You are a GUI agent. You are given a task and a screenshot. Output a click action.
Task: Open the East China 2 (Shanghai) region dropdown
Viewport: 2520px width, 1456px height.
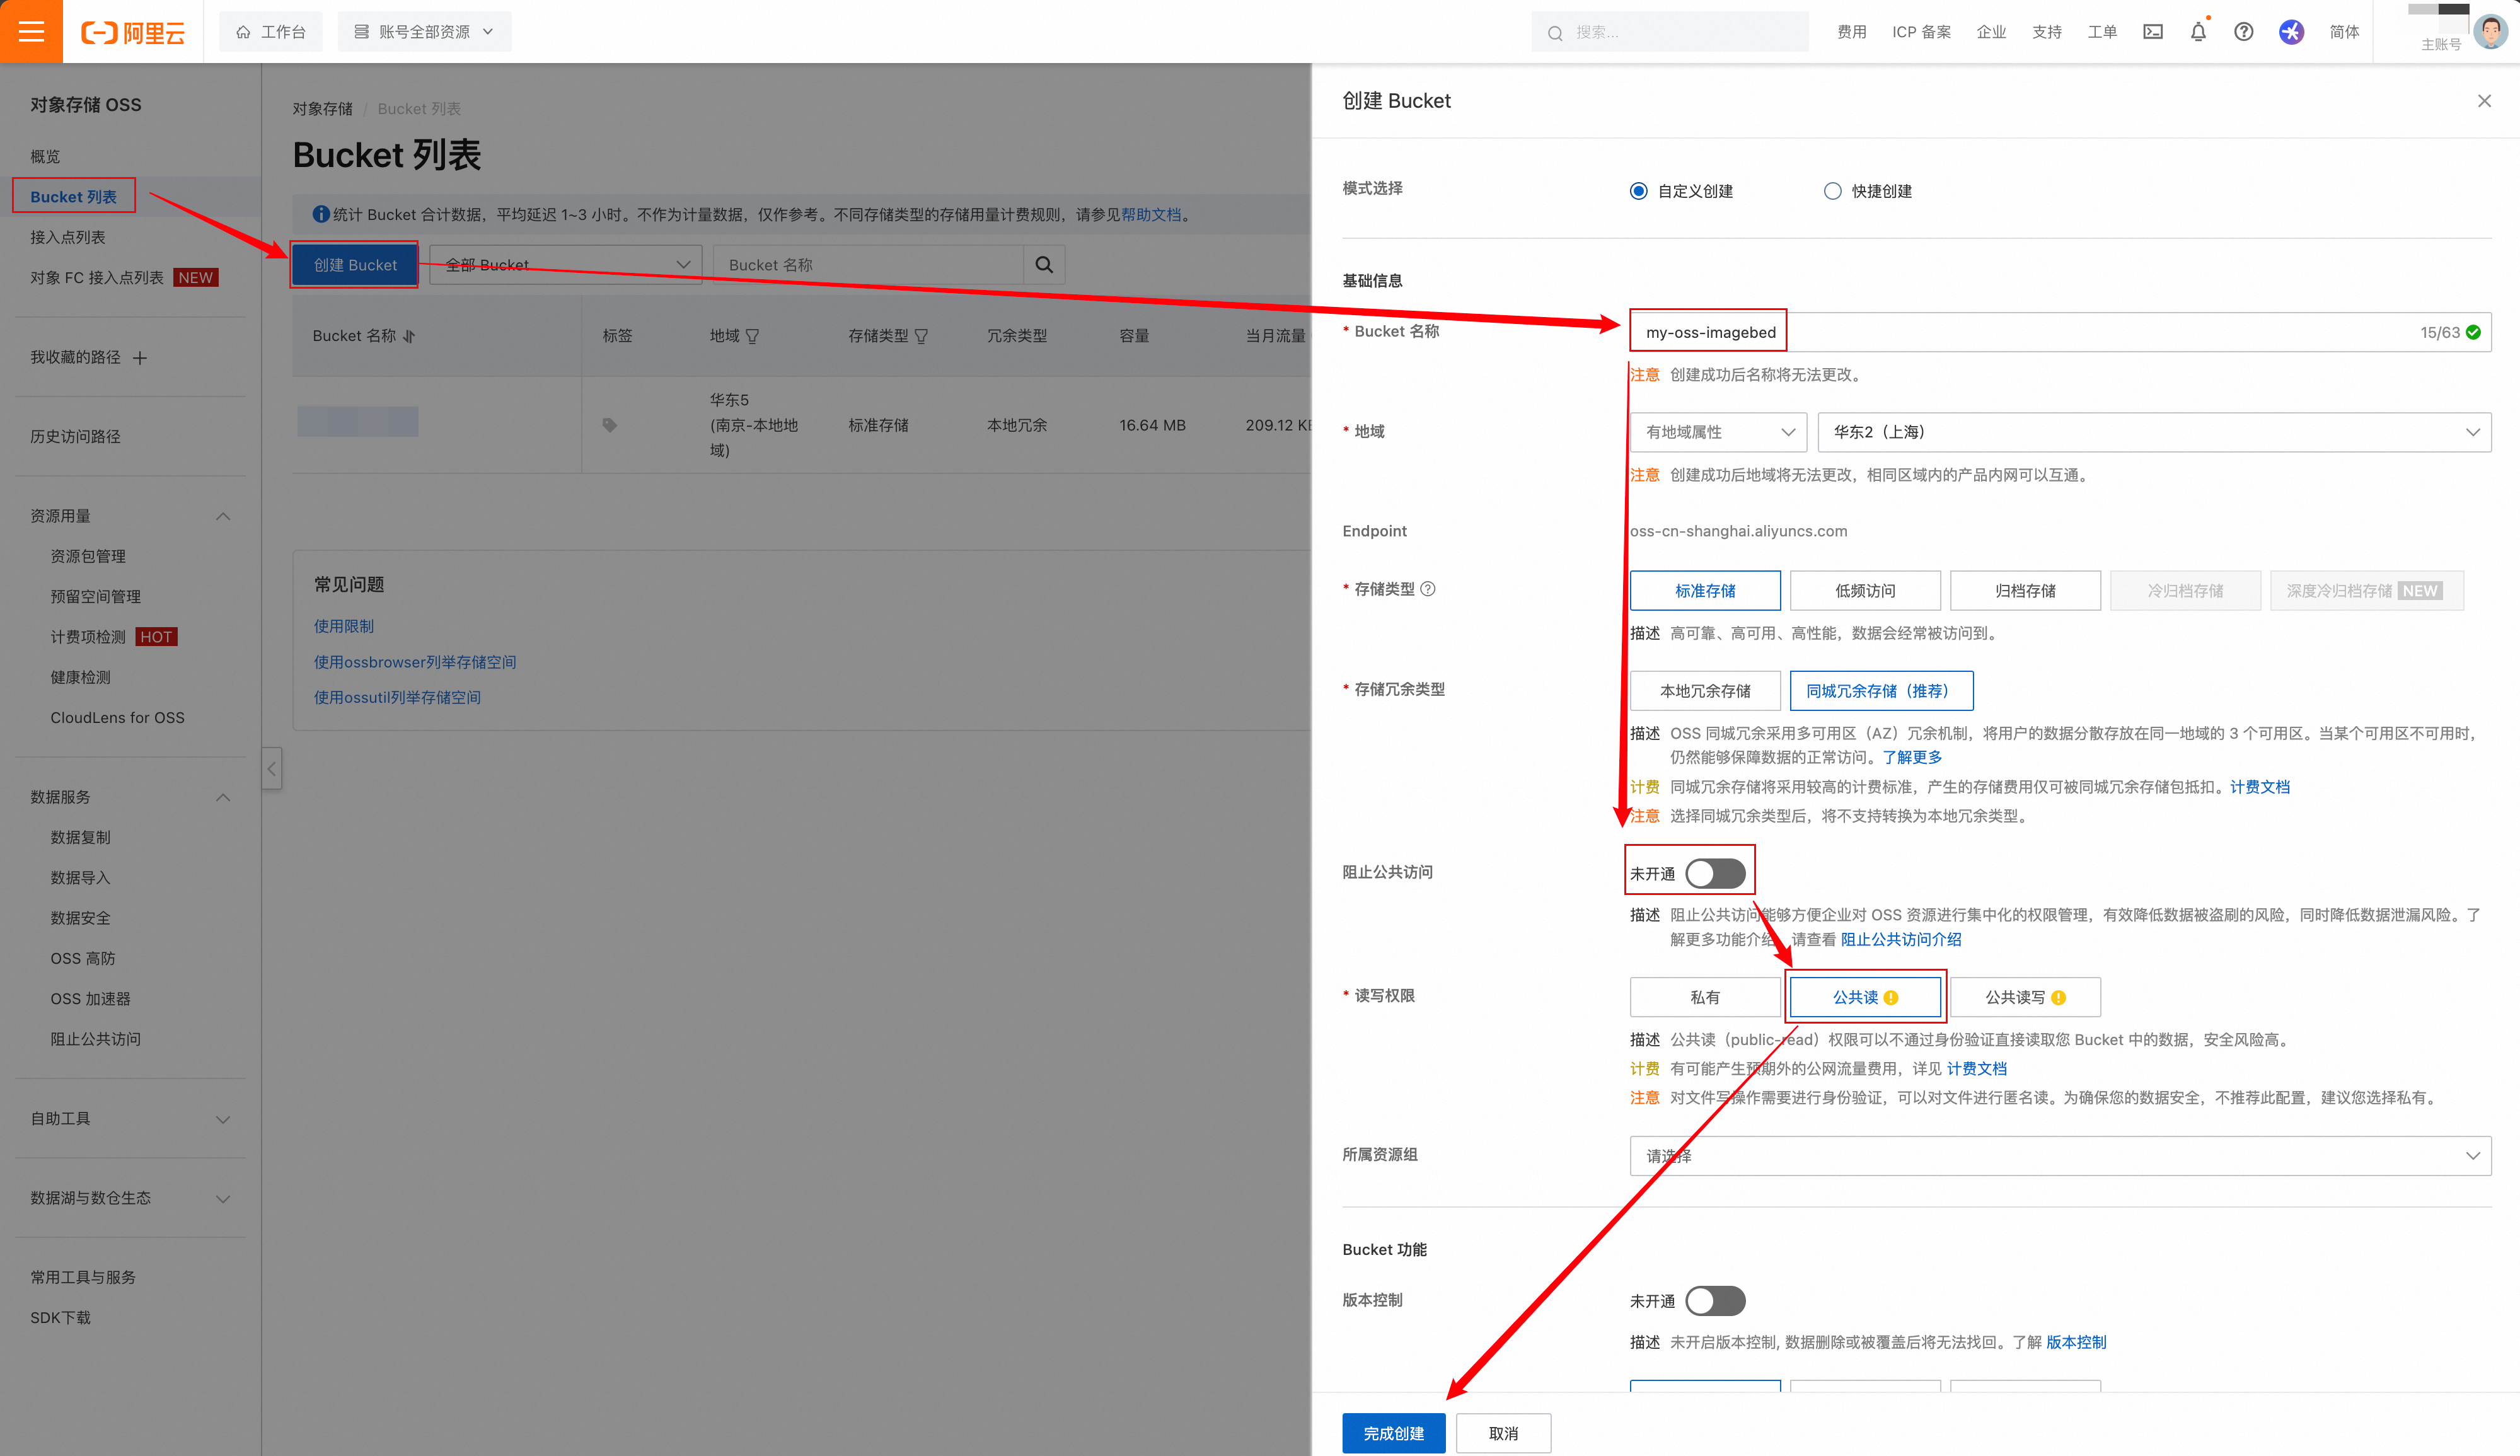(2154, 432)
